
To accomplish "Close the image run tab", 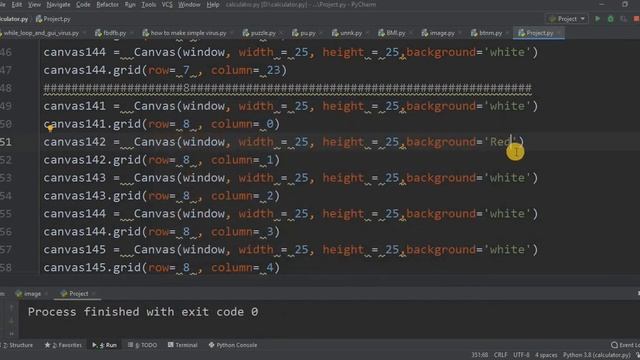I will coord(46,293).
